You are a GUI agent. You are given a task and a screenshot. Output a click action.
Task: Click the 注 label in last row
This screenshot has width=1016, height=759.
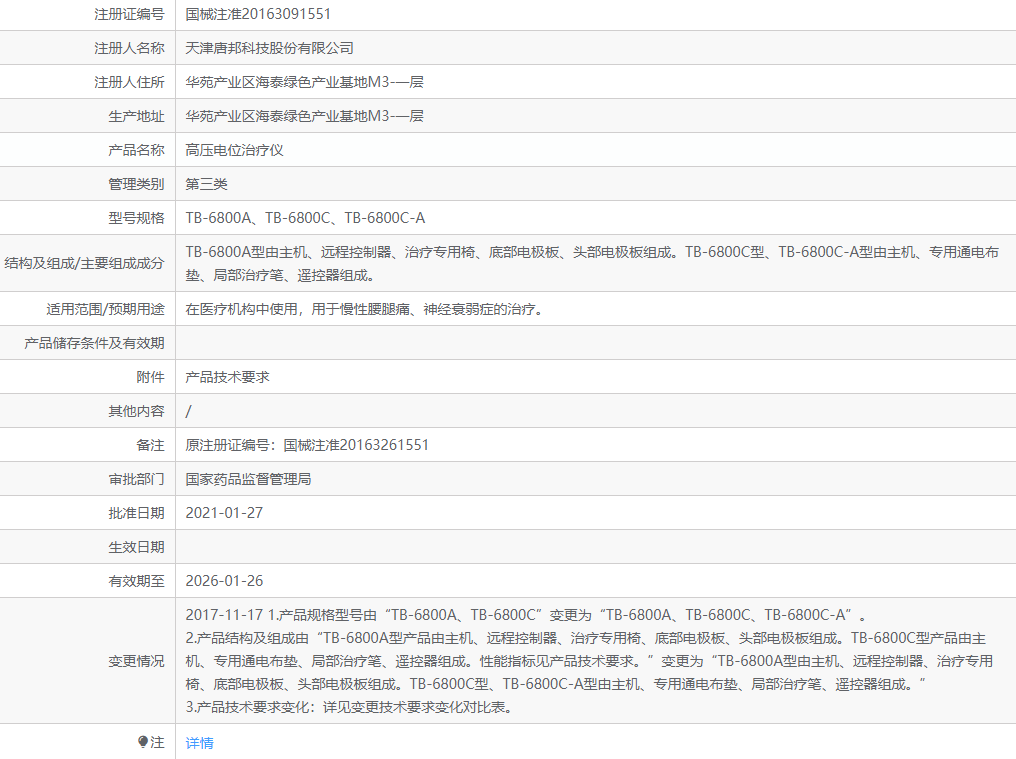[x=157, y=742]
